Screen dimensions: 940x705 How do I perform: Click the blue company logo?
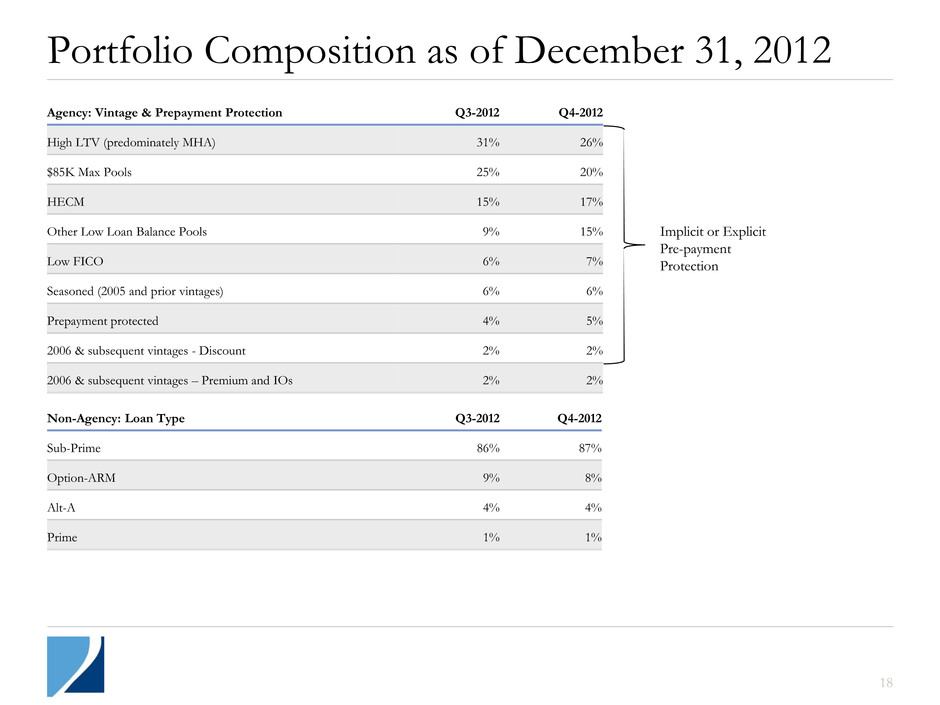[75, 665]
